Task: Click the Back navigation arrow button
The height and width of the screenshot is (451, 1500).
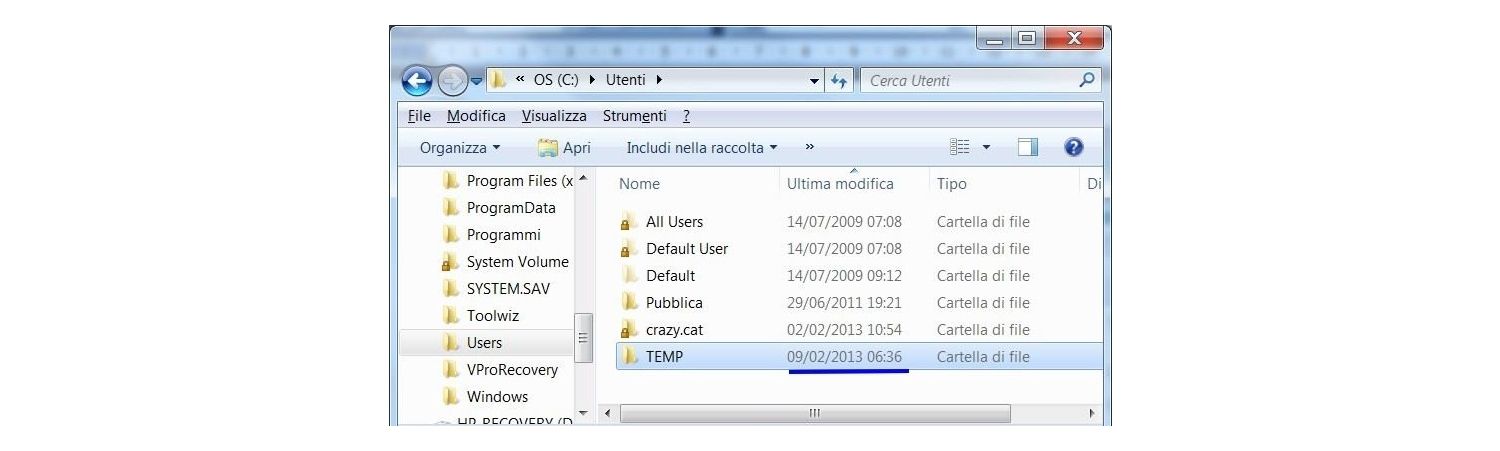Action: (x=417, y=80)
